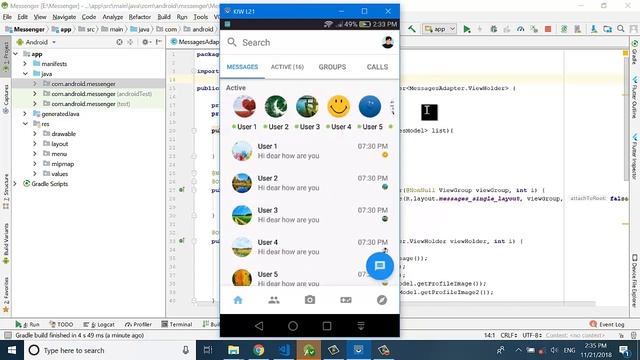
Task: Open the Refactor menu
Action: pyautogui.click(x=140, y=17)
